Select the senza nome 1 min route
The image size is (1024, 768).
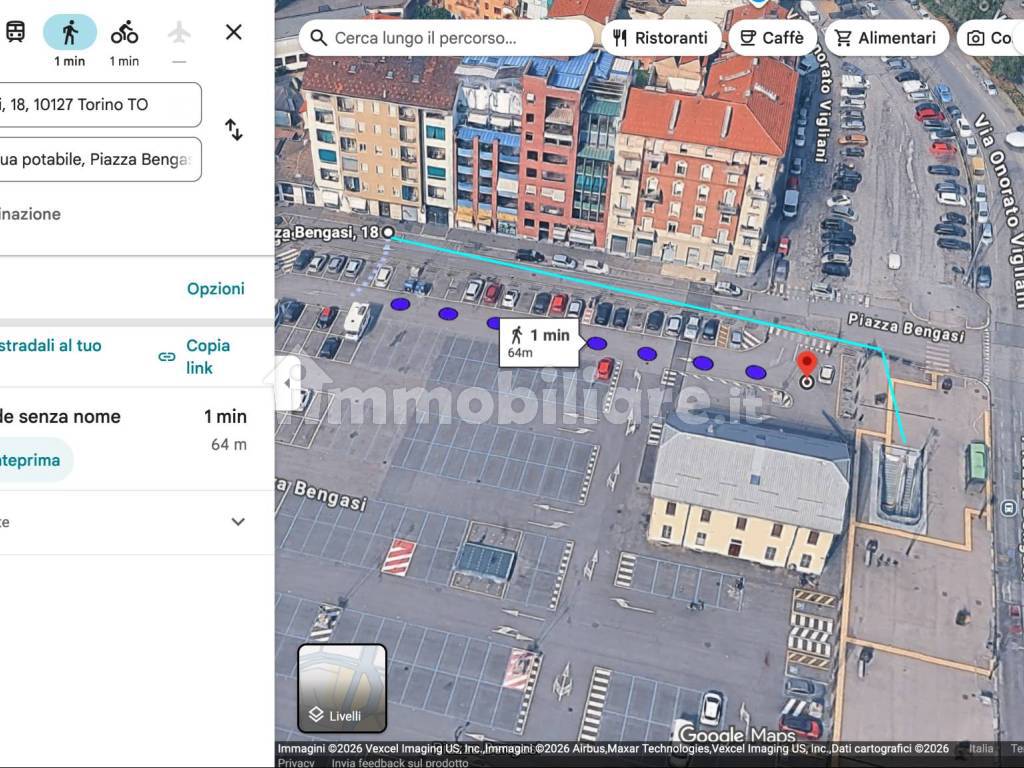coord(136,438)
